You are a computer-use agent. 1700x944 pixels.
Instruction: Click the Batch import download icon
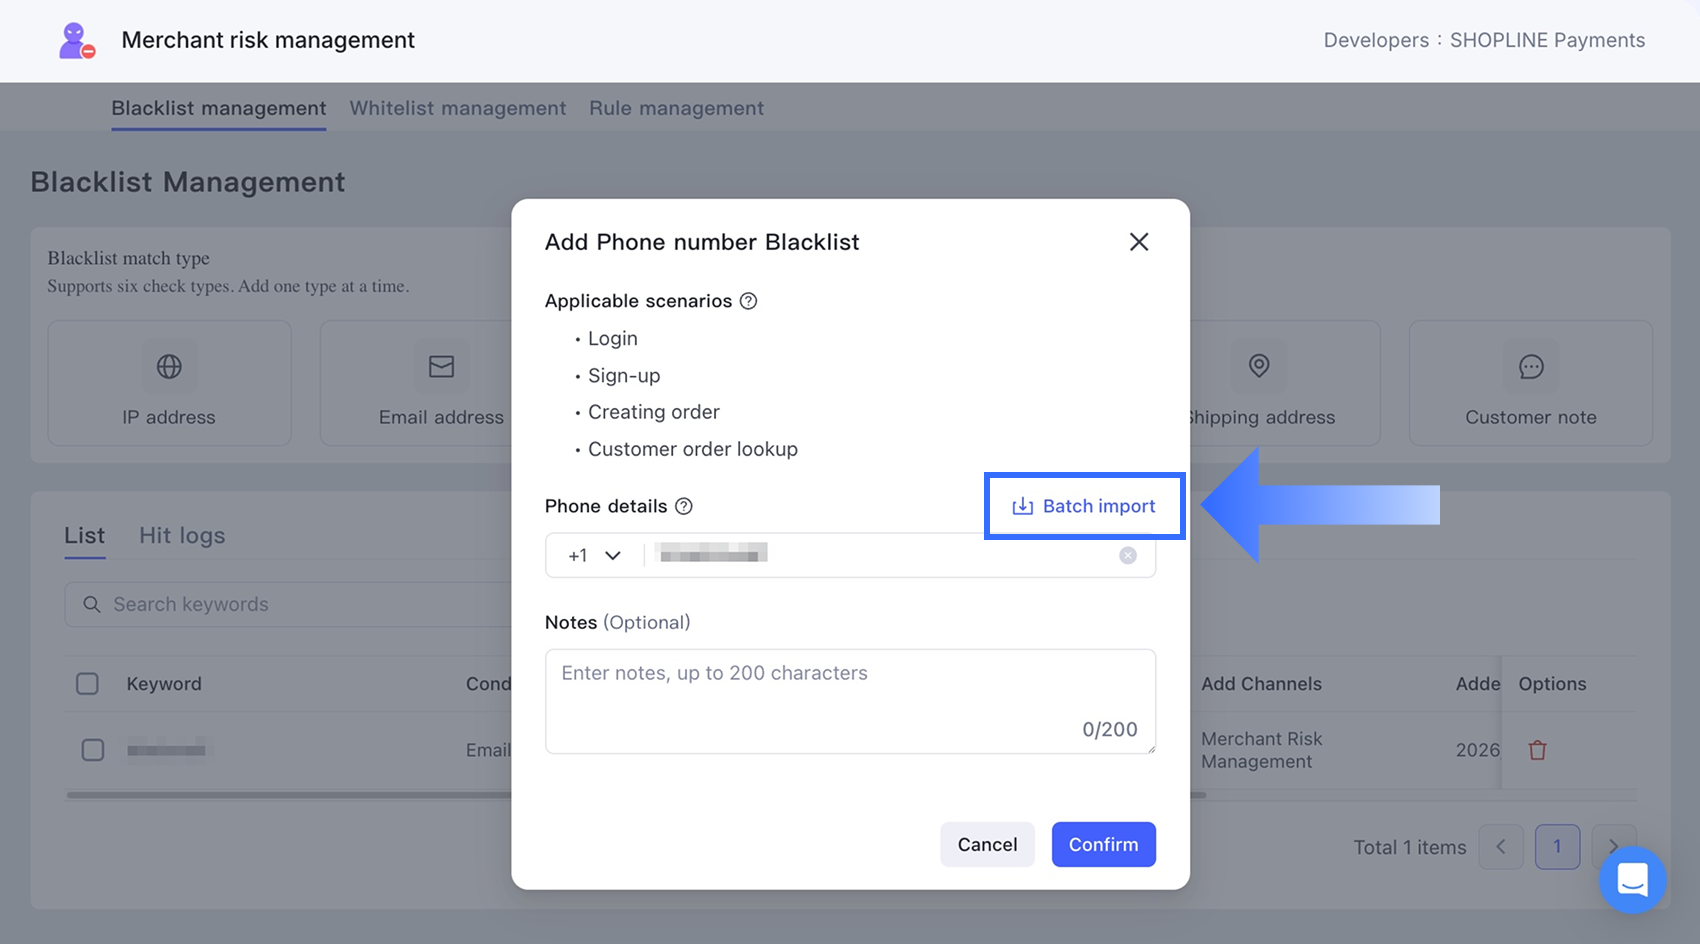[1022, 506]
